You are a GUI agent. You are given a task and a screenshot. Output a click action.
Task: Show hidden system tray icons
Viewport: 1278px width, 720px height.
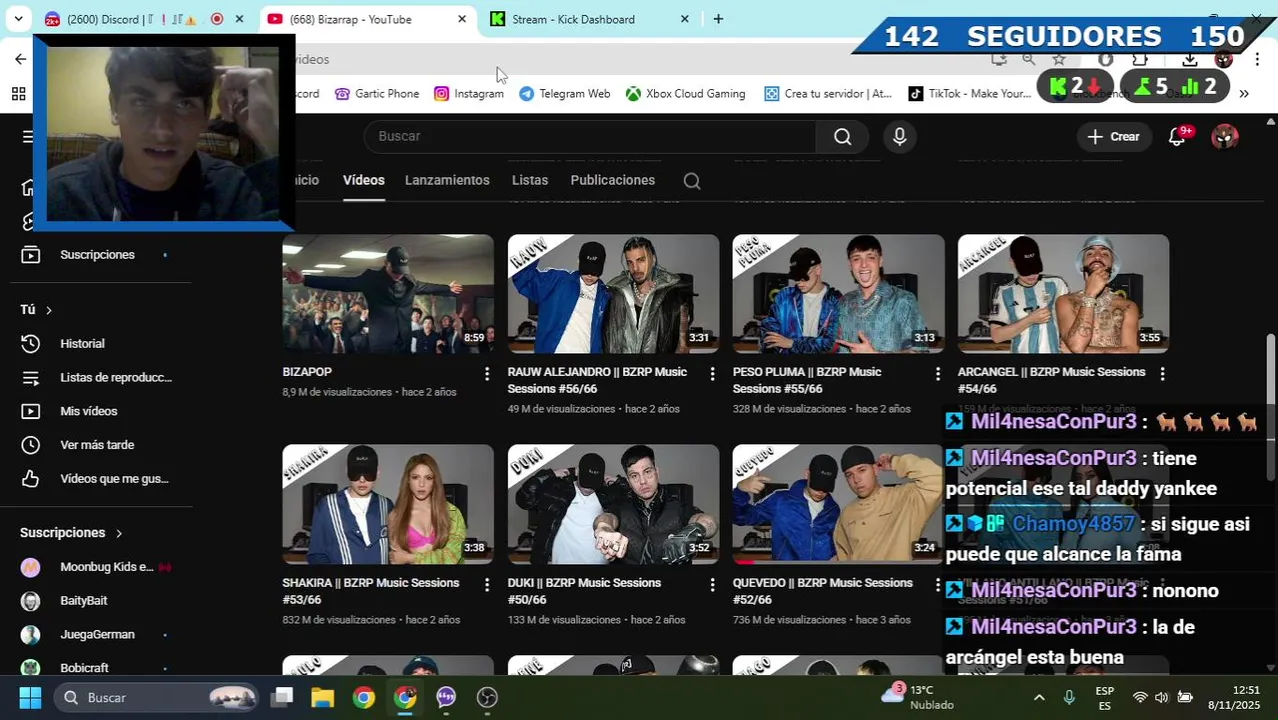(1038, 697)
